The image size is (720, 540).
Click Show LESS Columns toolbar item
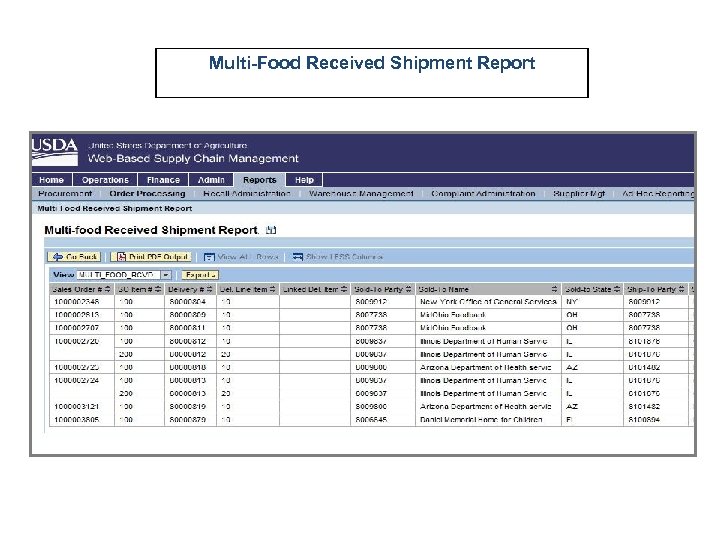pos(338,257)
